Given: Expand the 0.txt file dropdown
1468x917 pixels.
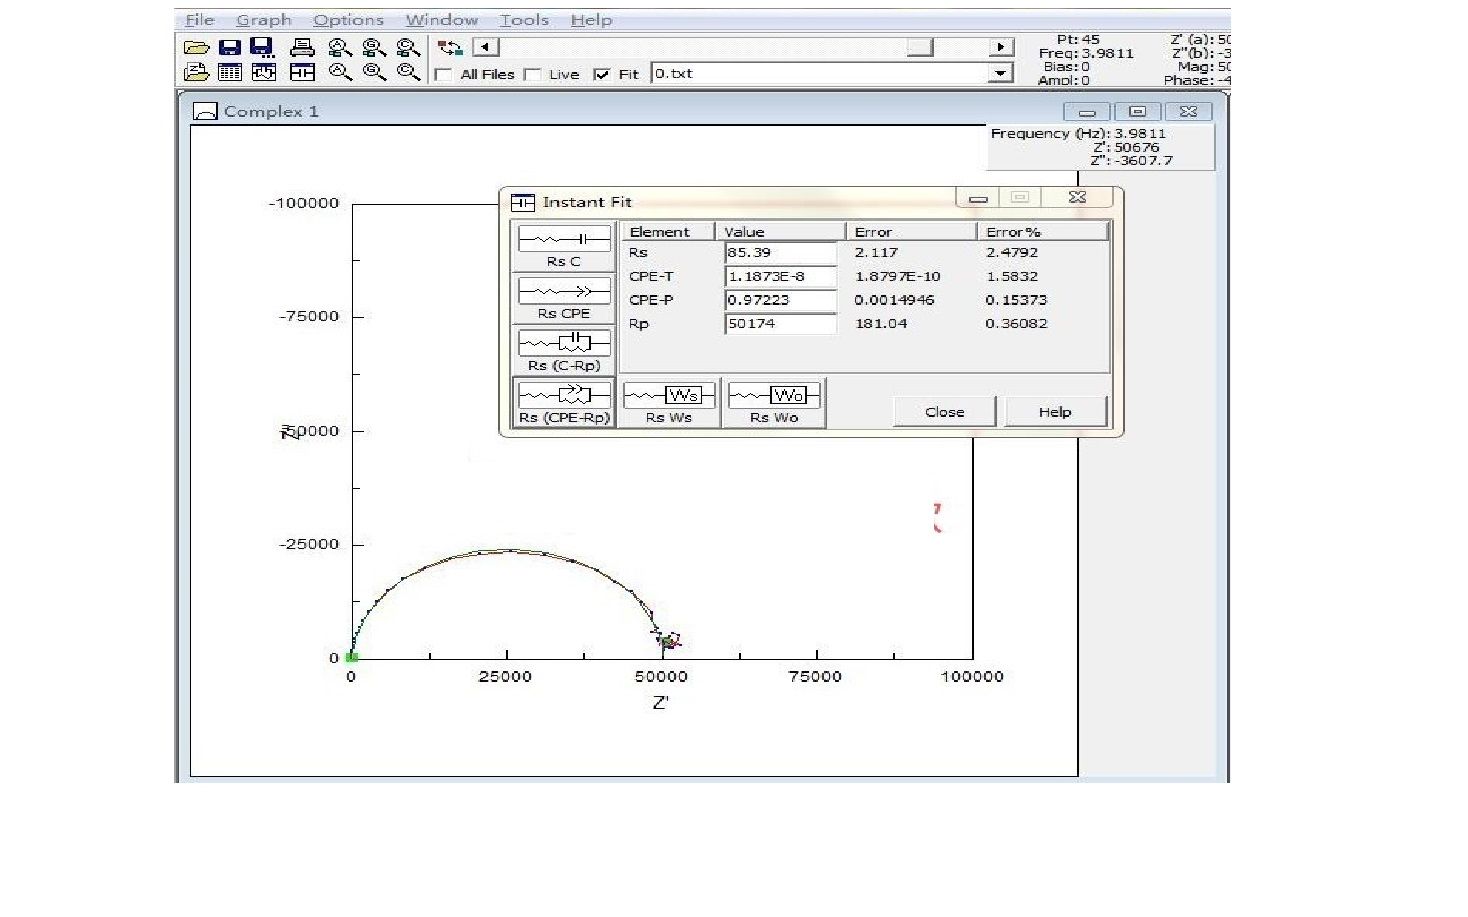Looking at the screenshot, I should 999,73.
